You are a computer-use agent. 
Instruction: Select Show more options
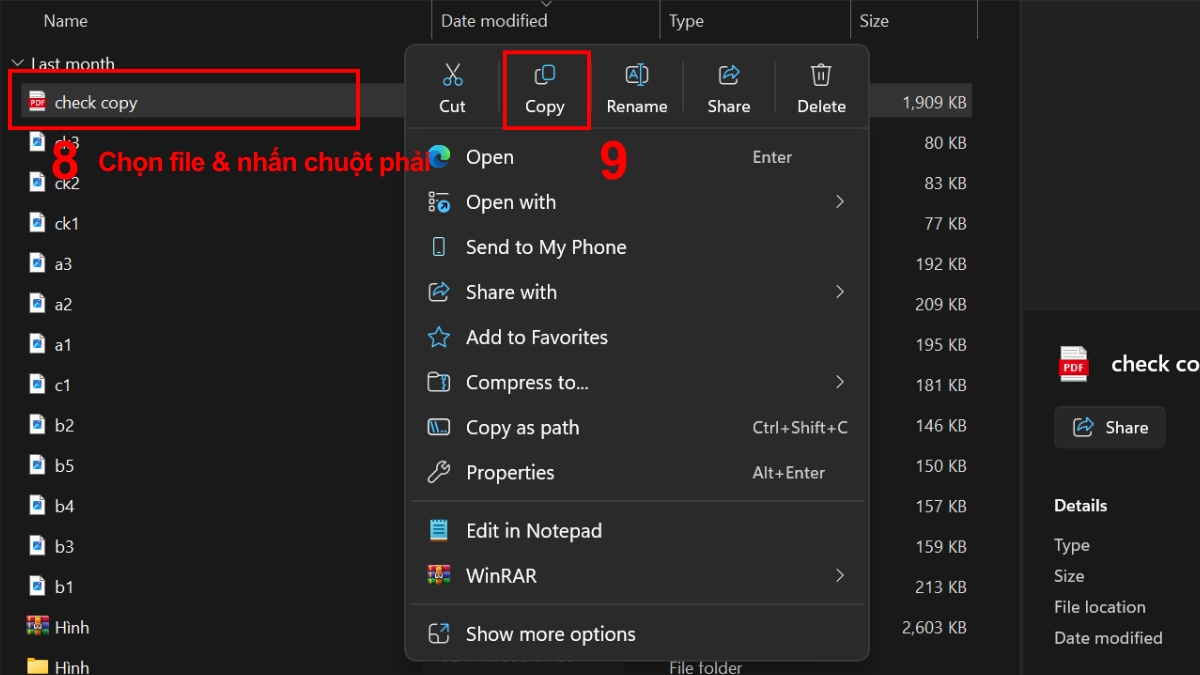click(550, 634)
